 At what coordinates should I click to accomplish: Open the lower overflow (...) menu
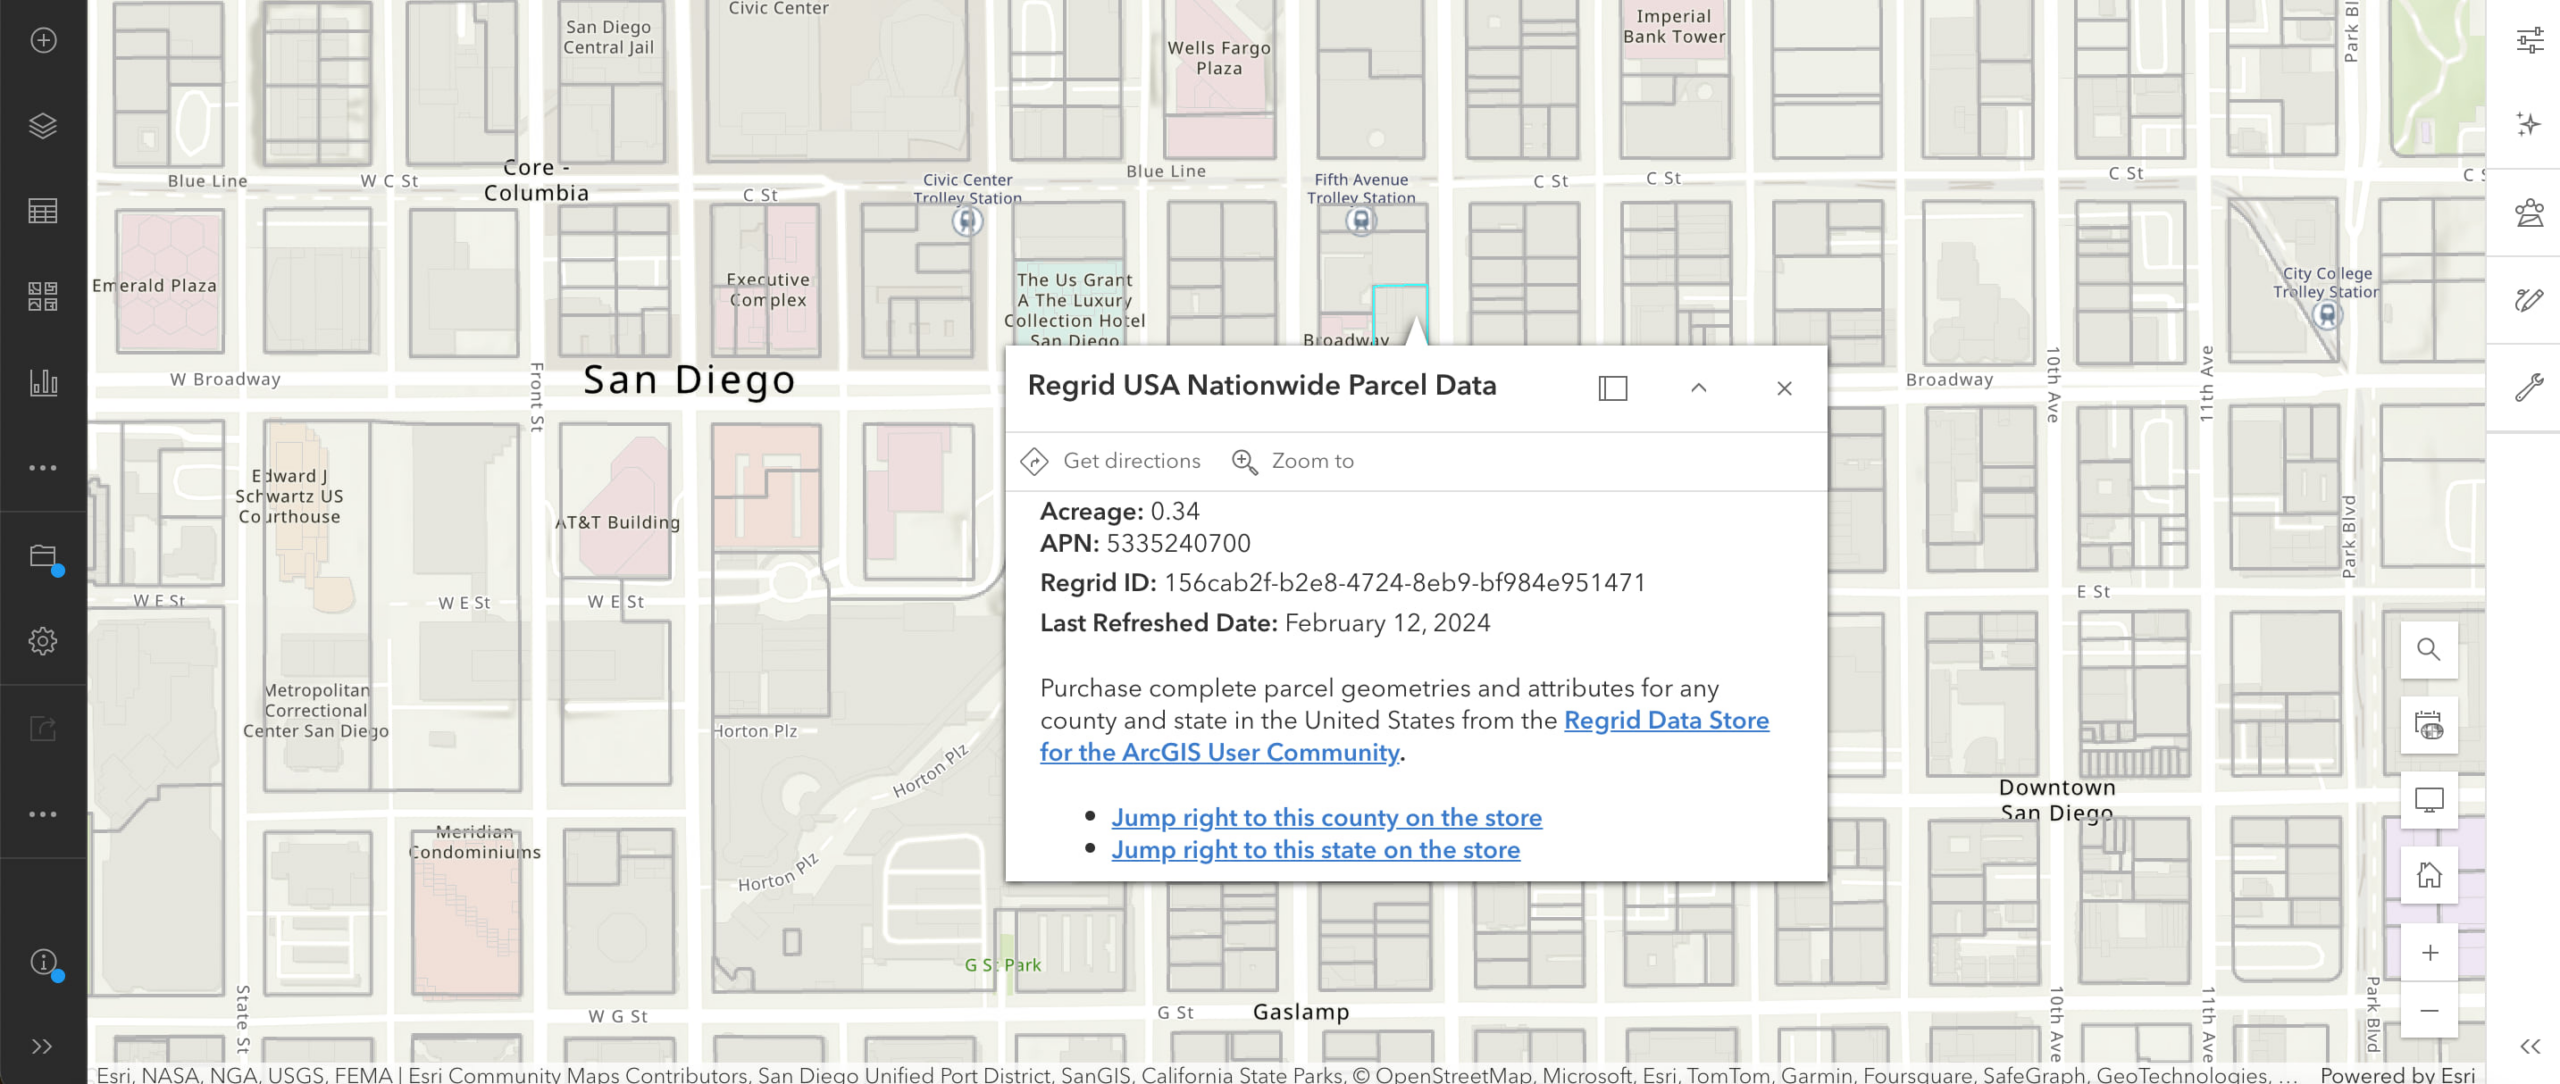[43, 813]
